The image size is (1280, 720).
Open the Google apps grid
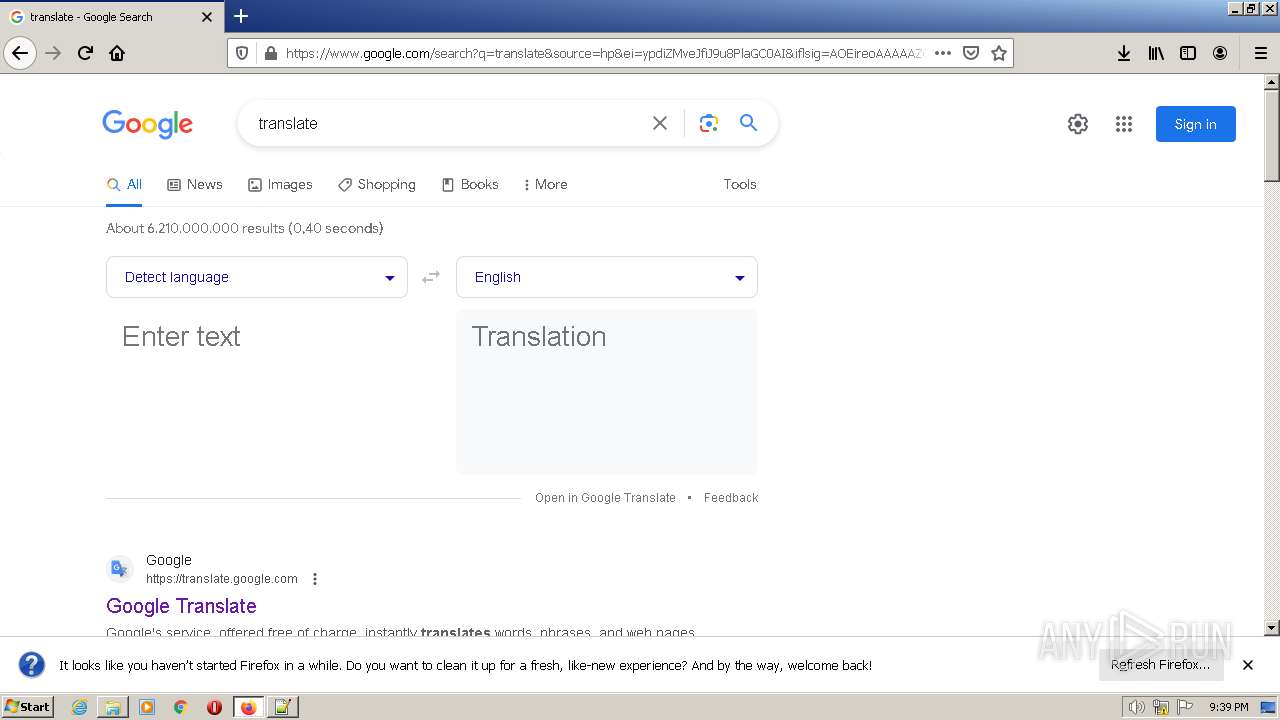pyautogui.click(x=1124, y=124)
